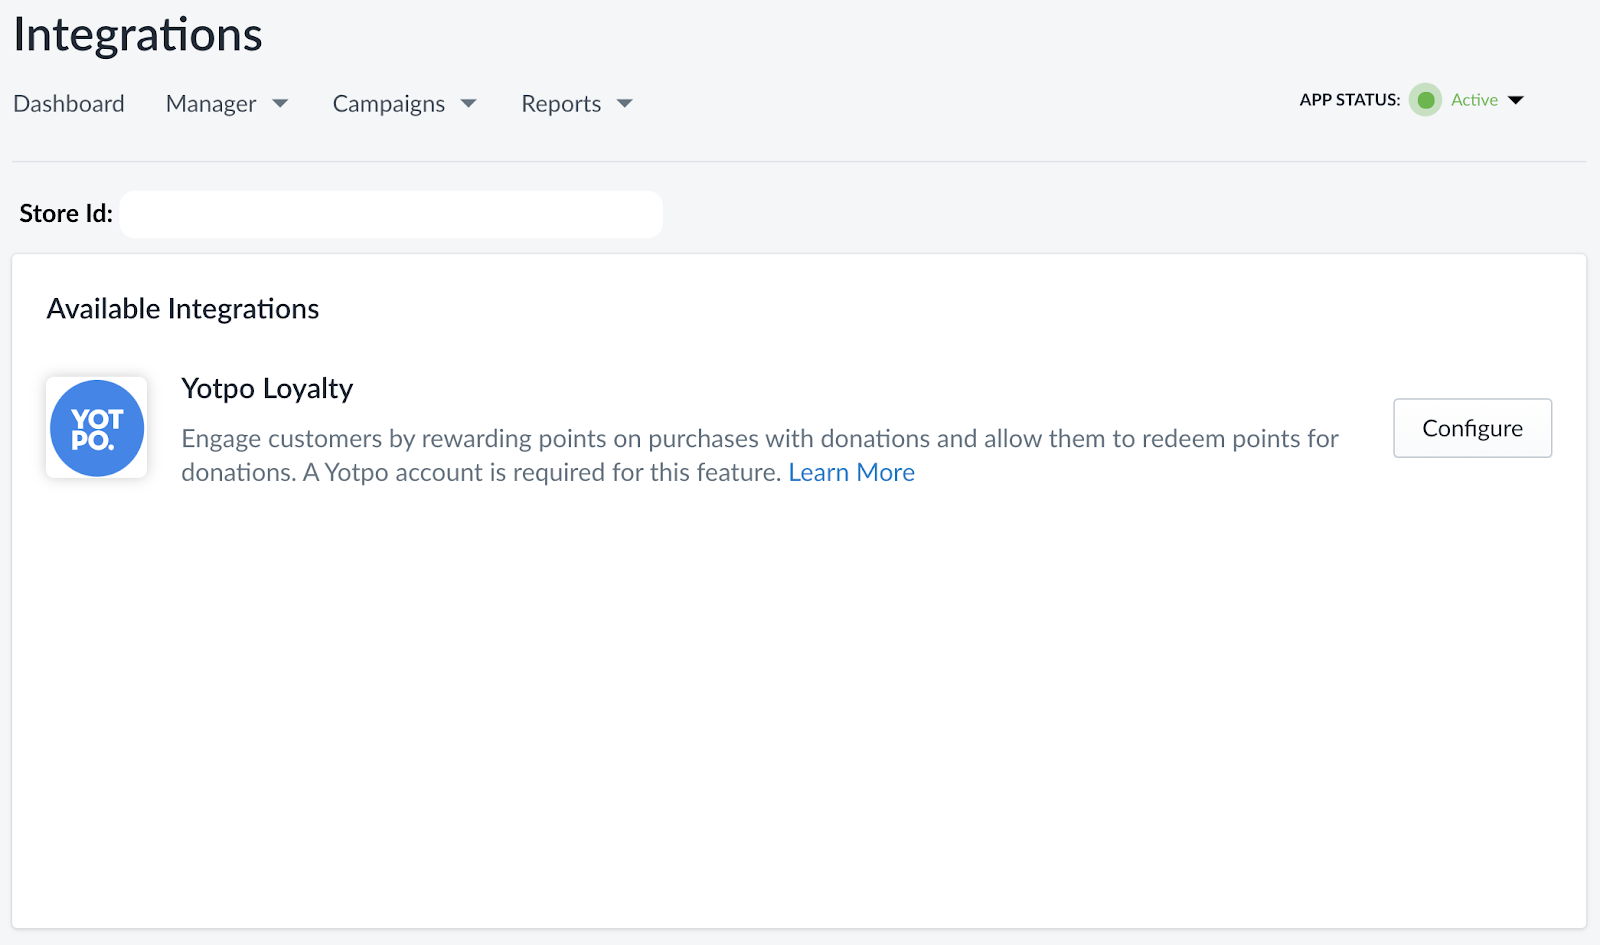Configure the Yotpo Loyalty integration
Image resolution: width=1600 pixels, height=945 pixels.
tap(1472, 428)
